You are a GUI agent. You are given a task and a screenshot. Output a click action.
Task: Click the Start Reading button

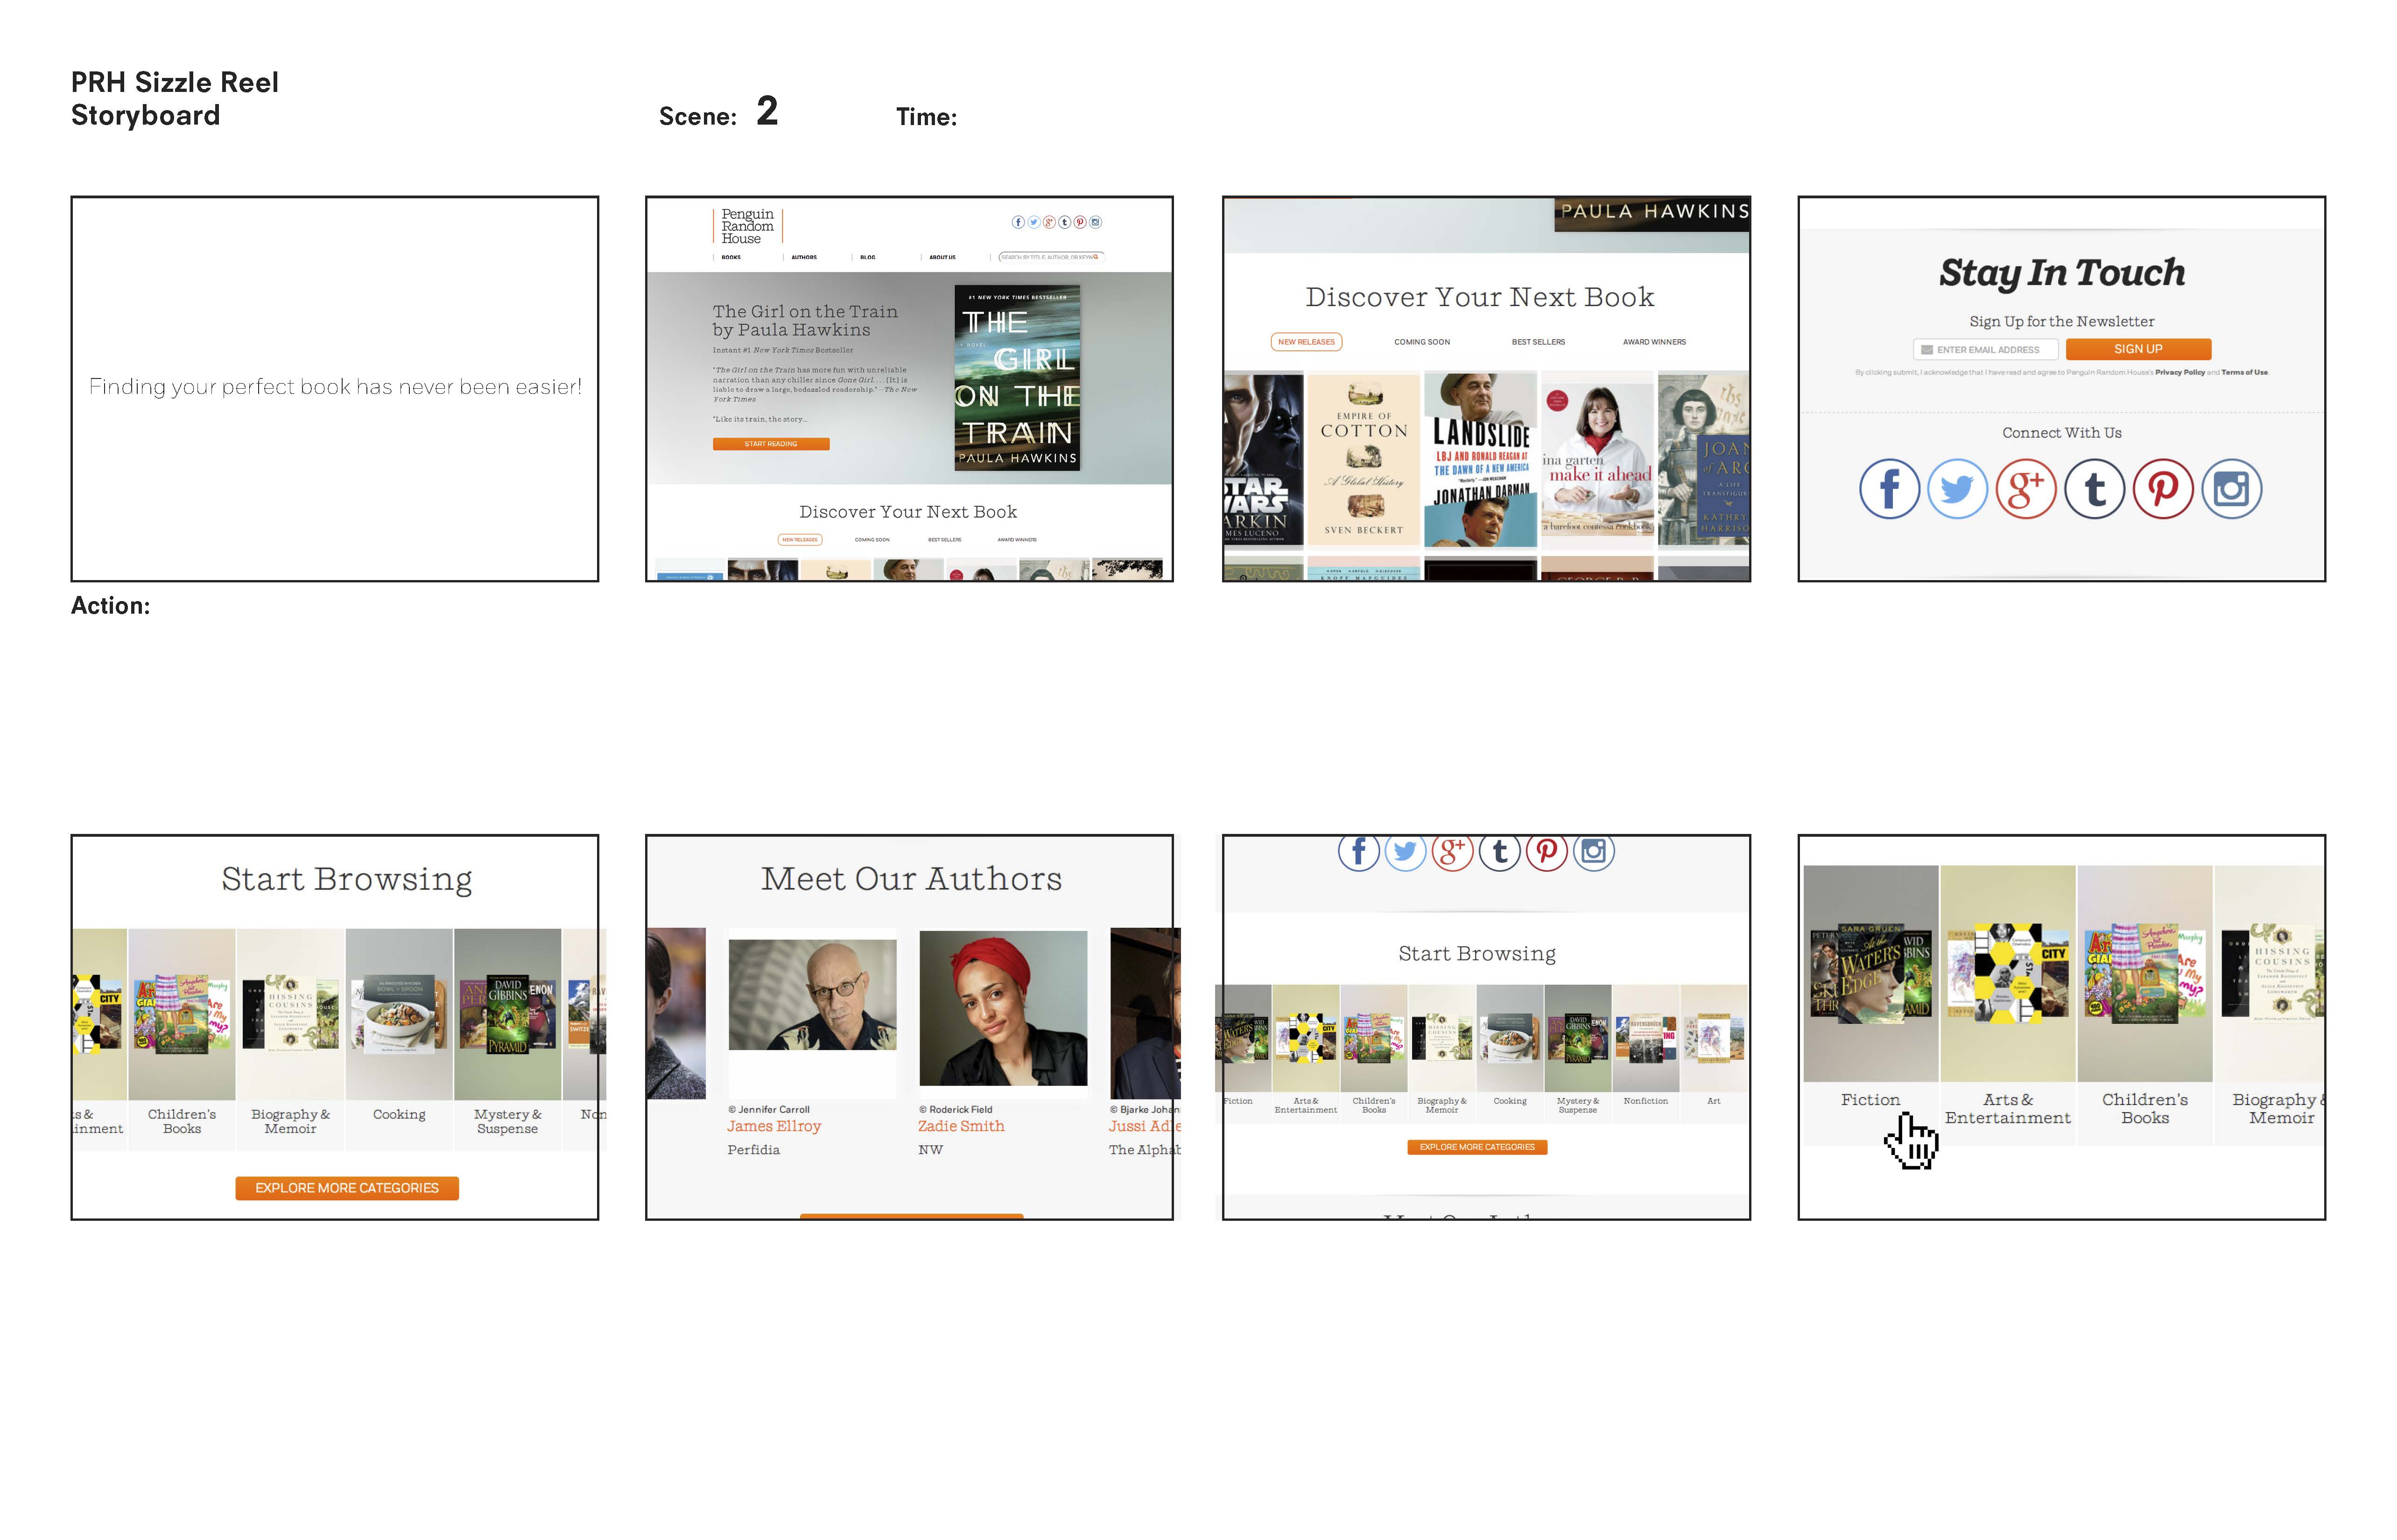[x=771, y=444]
